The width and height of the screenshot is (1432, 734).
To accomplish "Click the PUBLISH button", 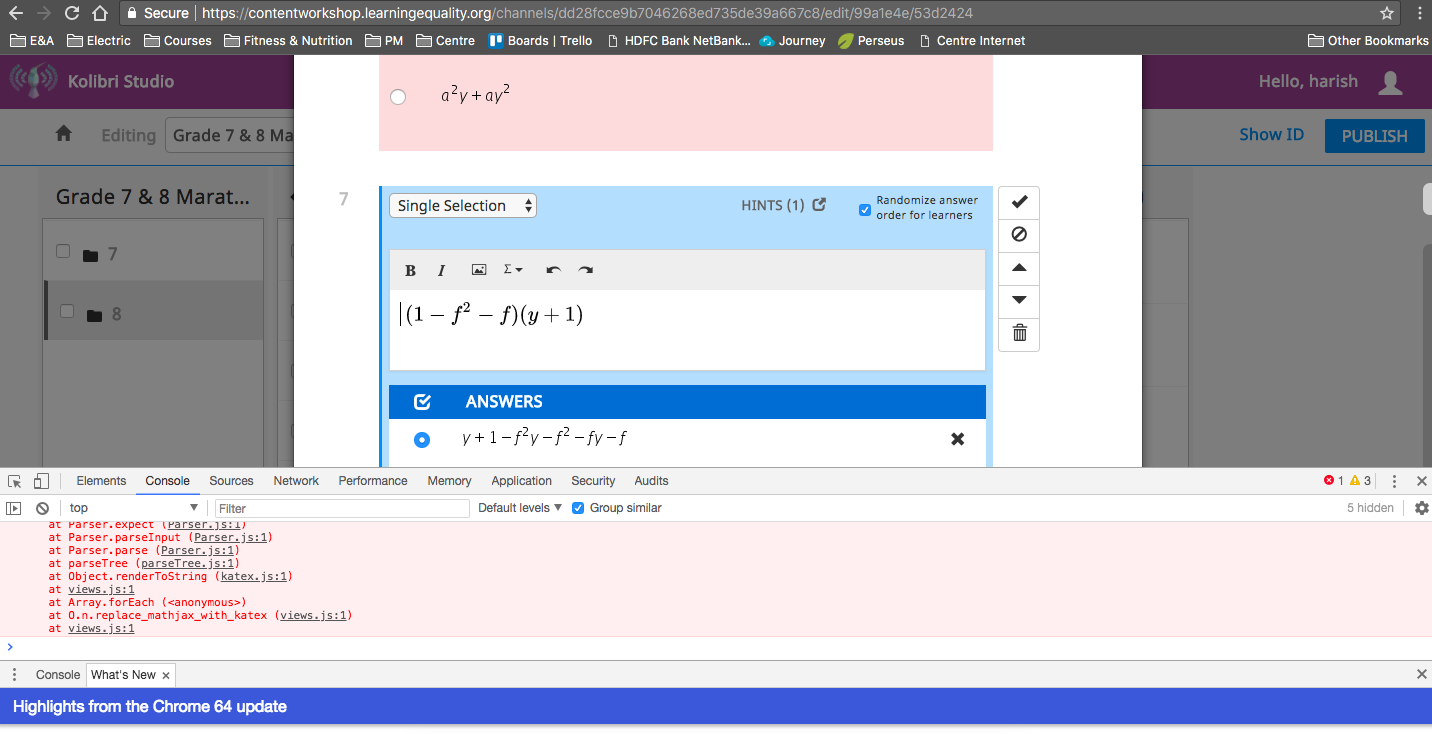I will point(1374,136).
